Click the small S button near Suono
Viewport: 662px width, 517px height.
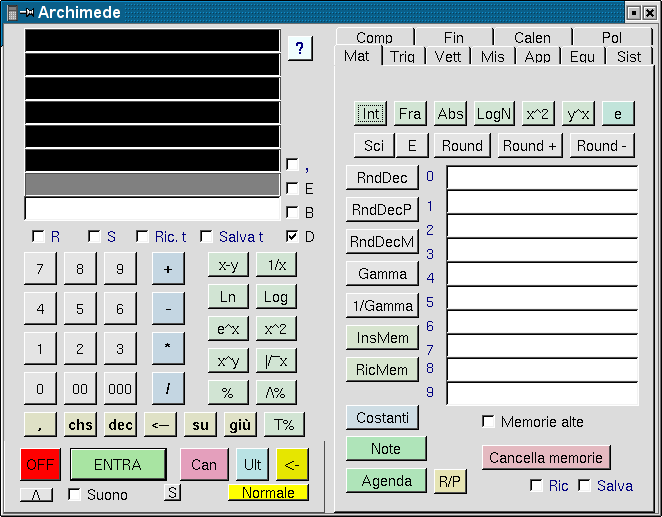click(172, 492)
